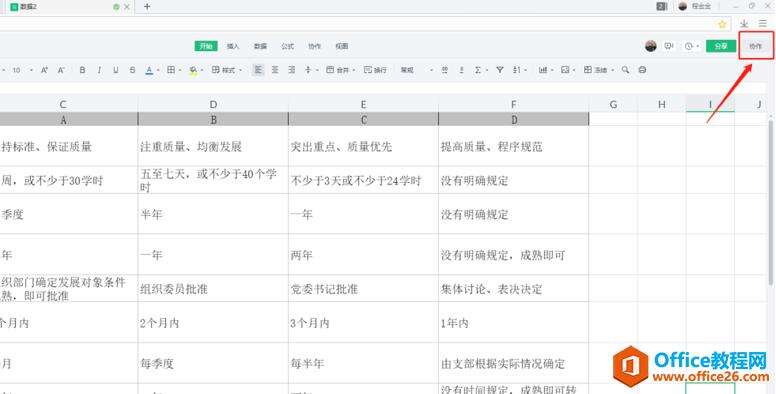Image resolution: width=776 pixels, height=394 pixels.
Task: Expand the font size dropdown
Action: click(31, 70)
